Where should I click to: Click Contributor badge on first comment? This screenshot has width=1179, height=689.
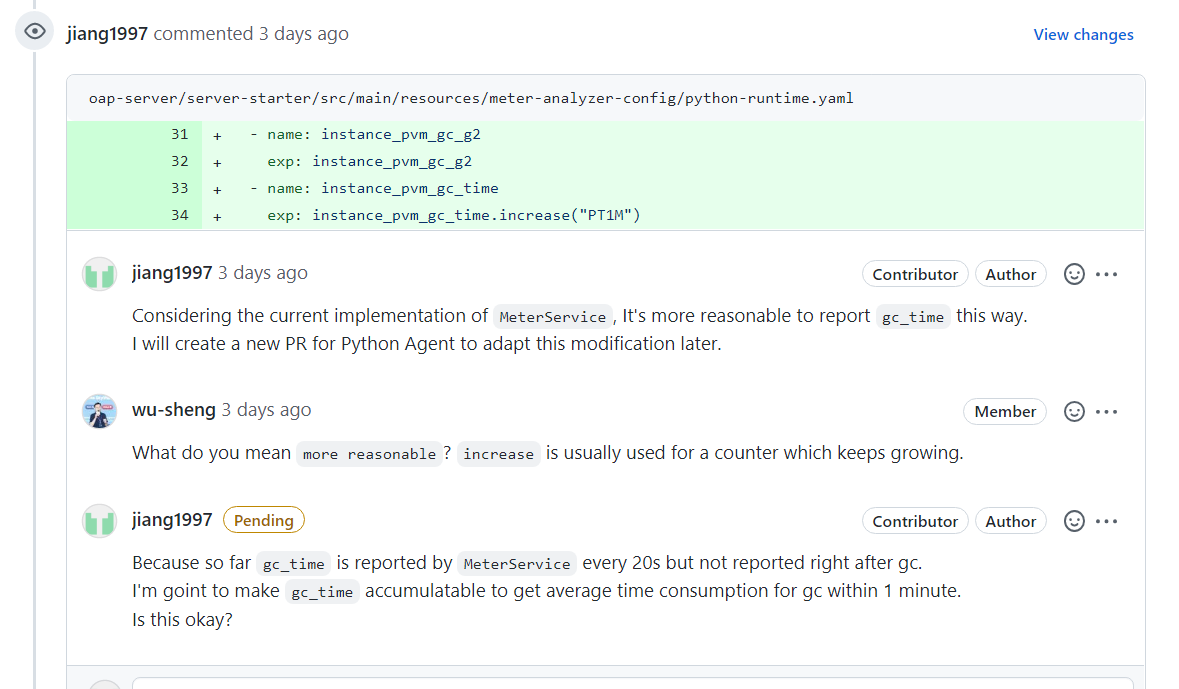915,274
